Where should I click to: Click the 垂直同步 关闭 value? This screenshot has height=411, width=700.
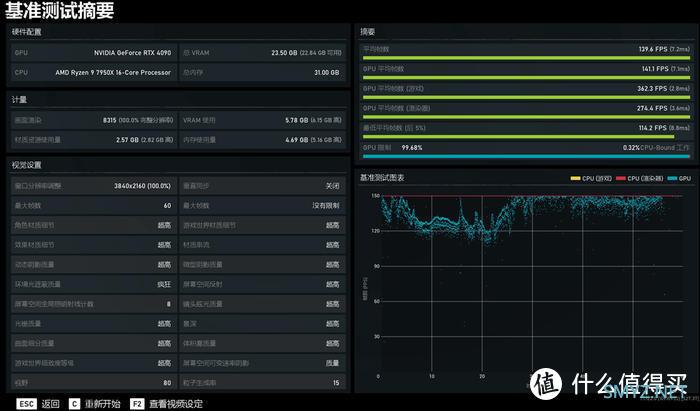[333, 186]
